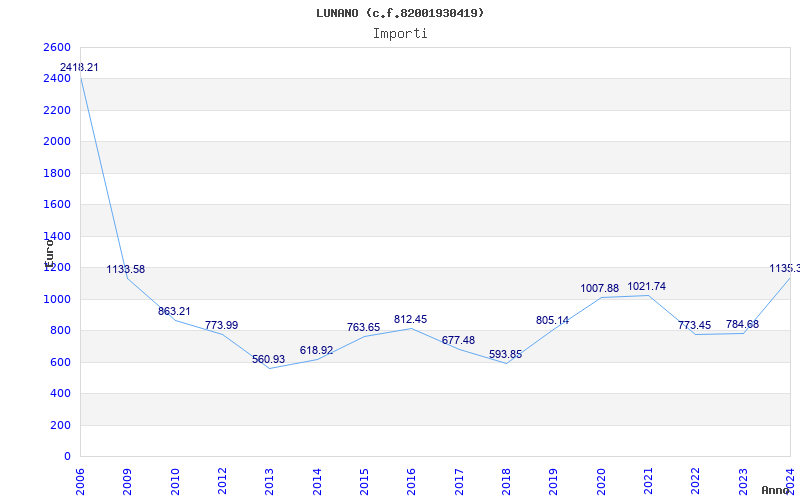The width and height of the screenshot is (800, 500).
Task: Click the x-axis year 2022
Action: click(x=695, y=481)
